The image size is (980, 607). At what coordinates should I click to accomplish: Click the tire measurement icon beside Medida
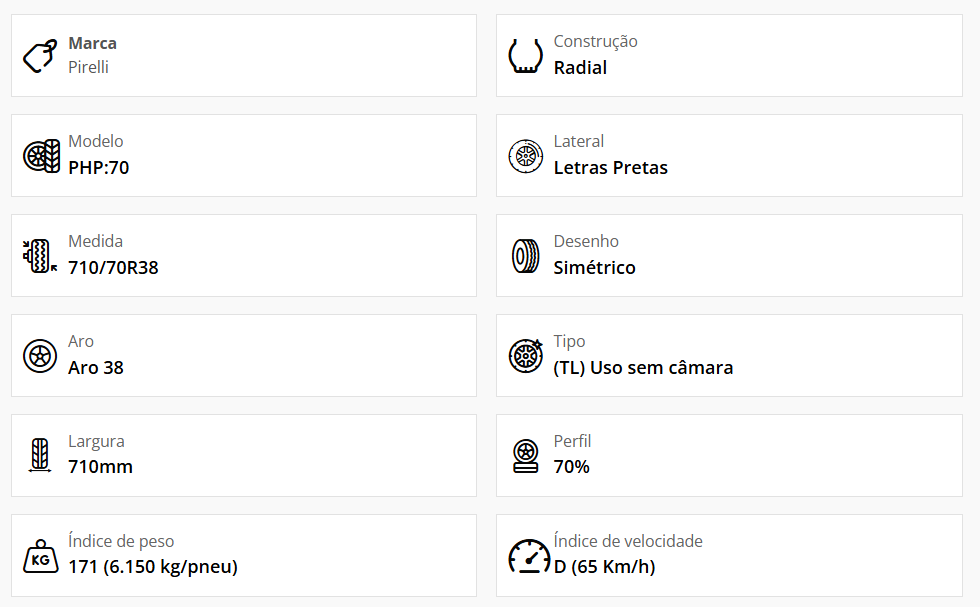40,256
